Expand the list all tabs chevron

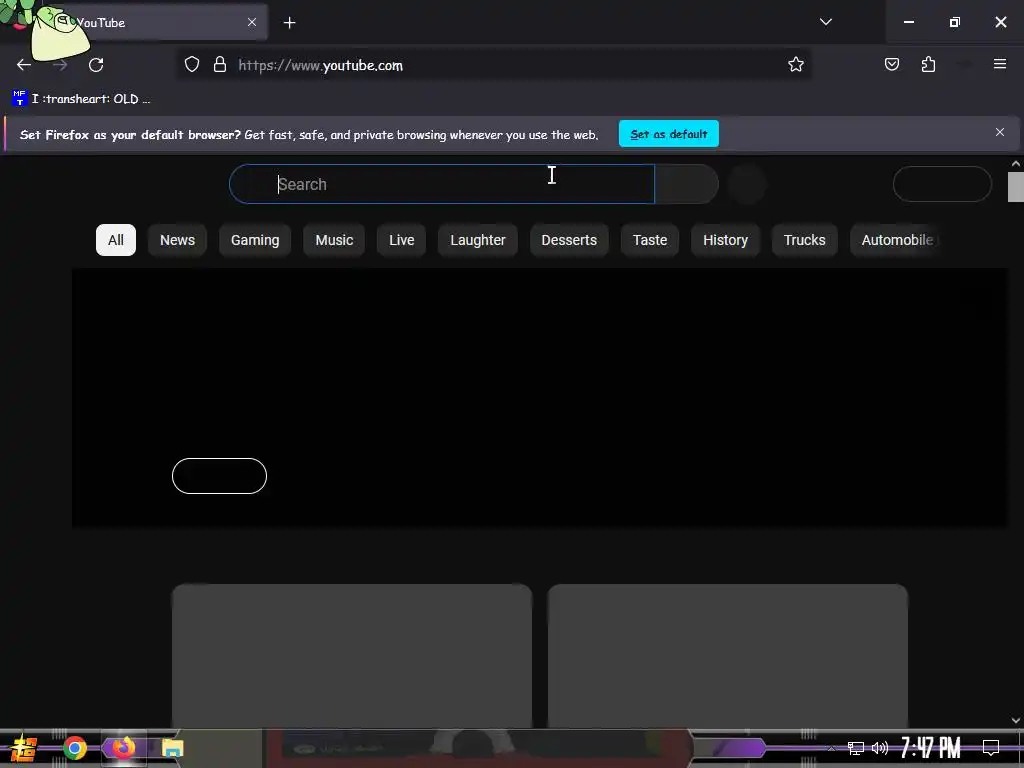pos(825,22)
